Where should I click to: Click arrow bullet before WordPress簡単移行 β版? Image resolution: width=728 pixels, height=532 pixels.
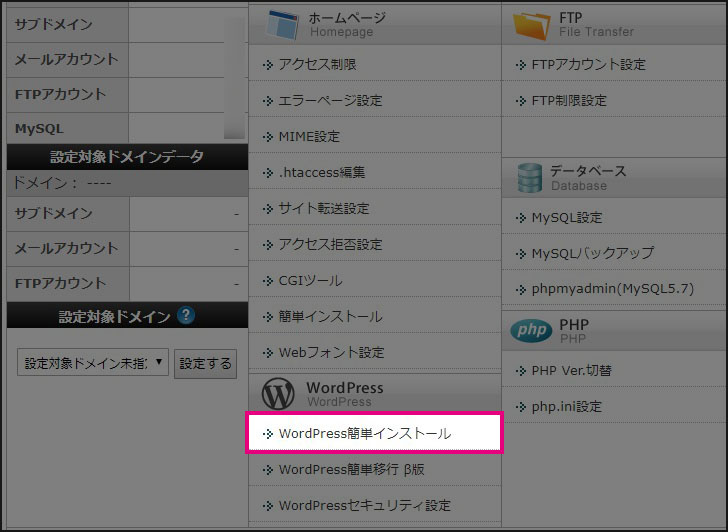(x=267, y=470)
